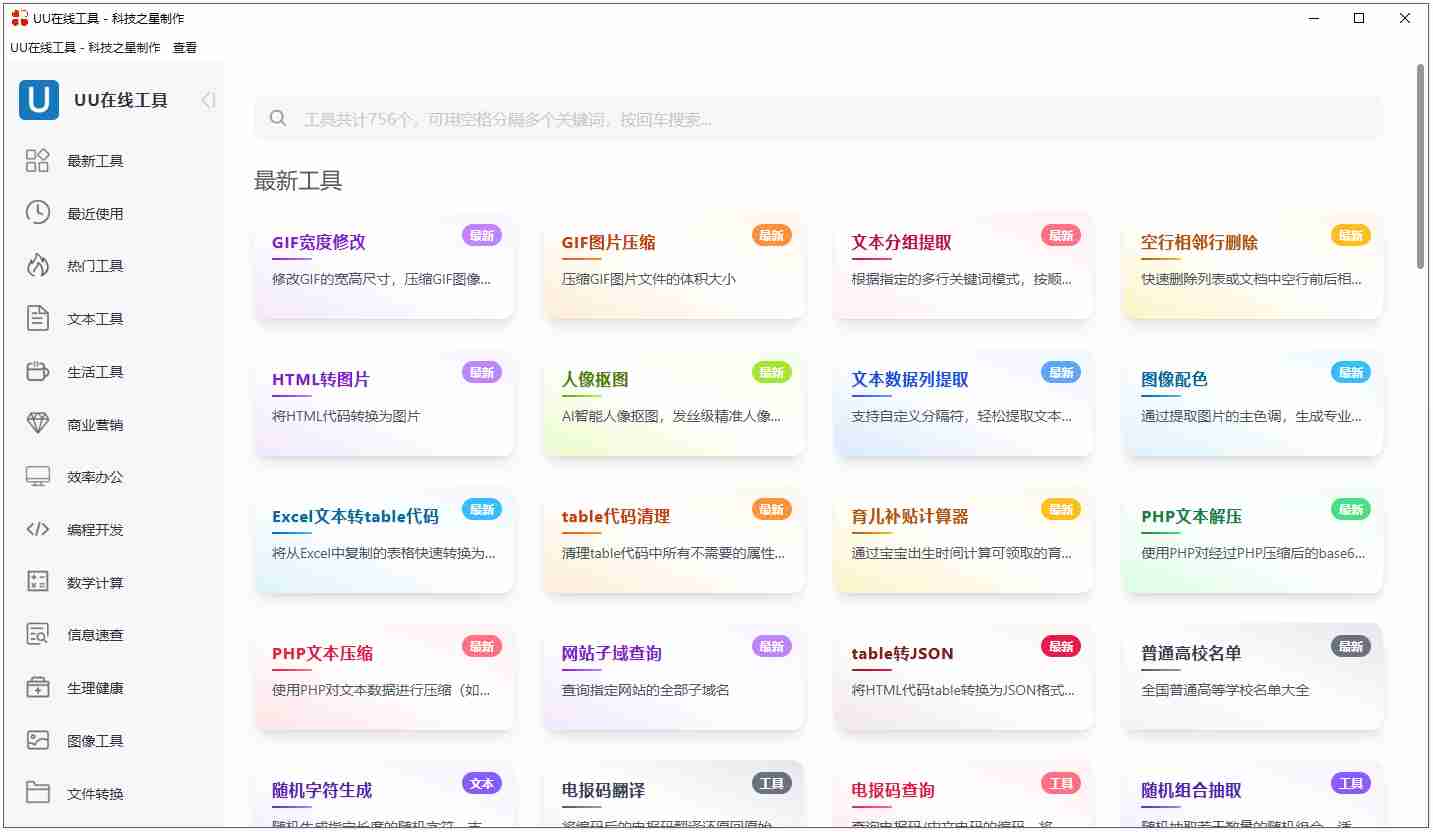Select the 热门工具 flame icon
Screen dimensions: 1433x832
click(x=37, y=266)
